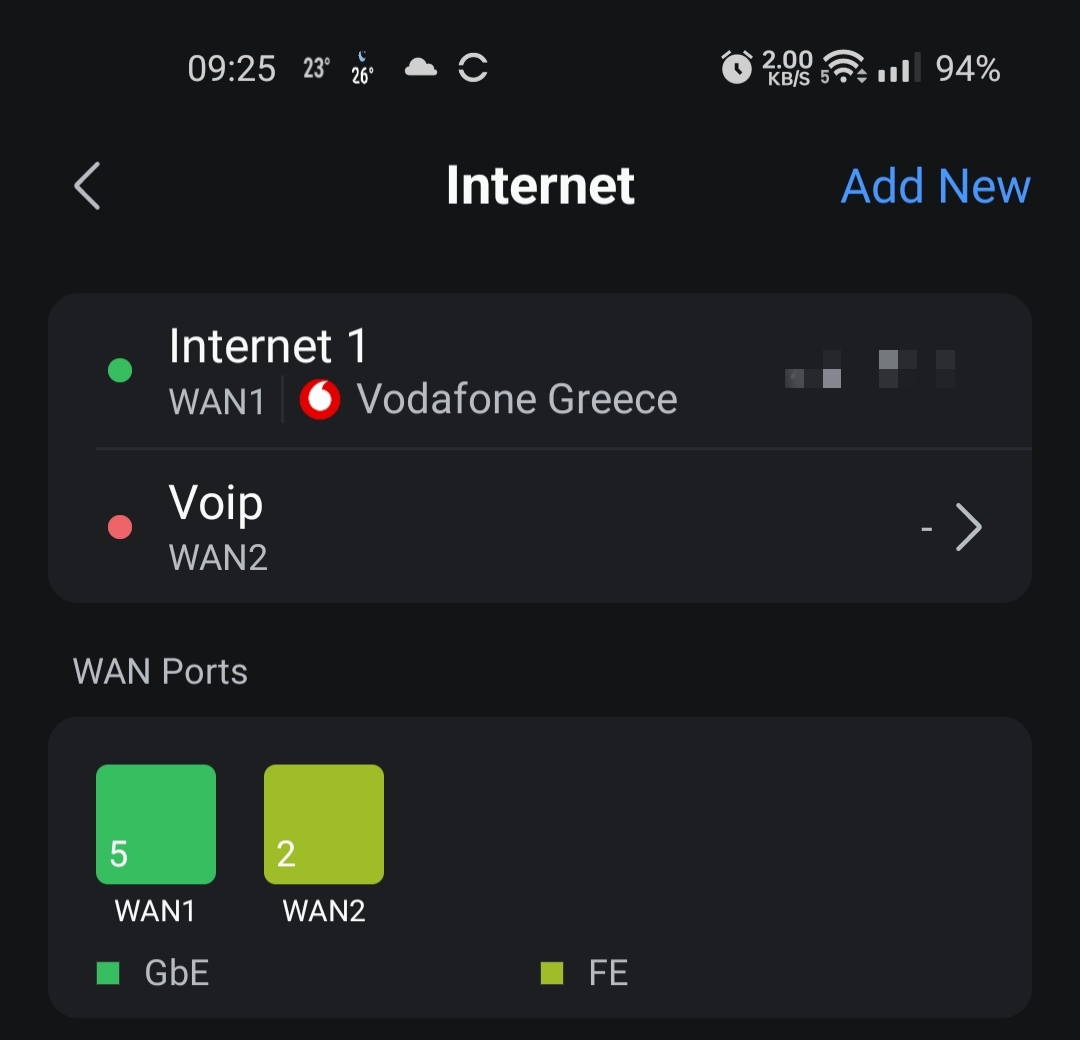Expand Voip details with chevron arrow
Image resolution: width=1080 pixels, height=1040 pixels.
(x=968, y=527)
